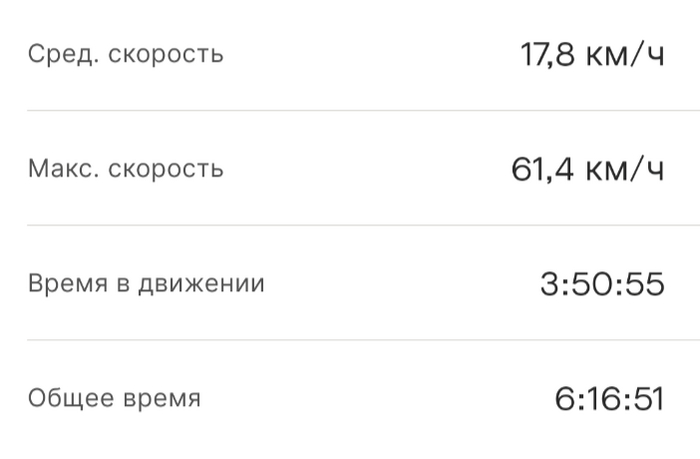Tap the "Время в движении" label
This screenshot has width=700, height=459.
pos(146,283)
